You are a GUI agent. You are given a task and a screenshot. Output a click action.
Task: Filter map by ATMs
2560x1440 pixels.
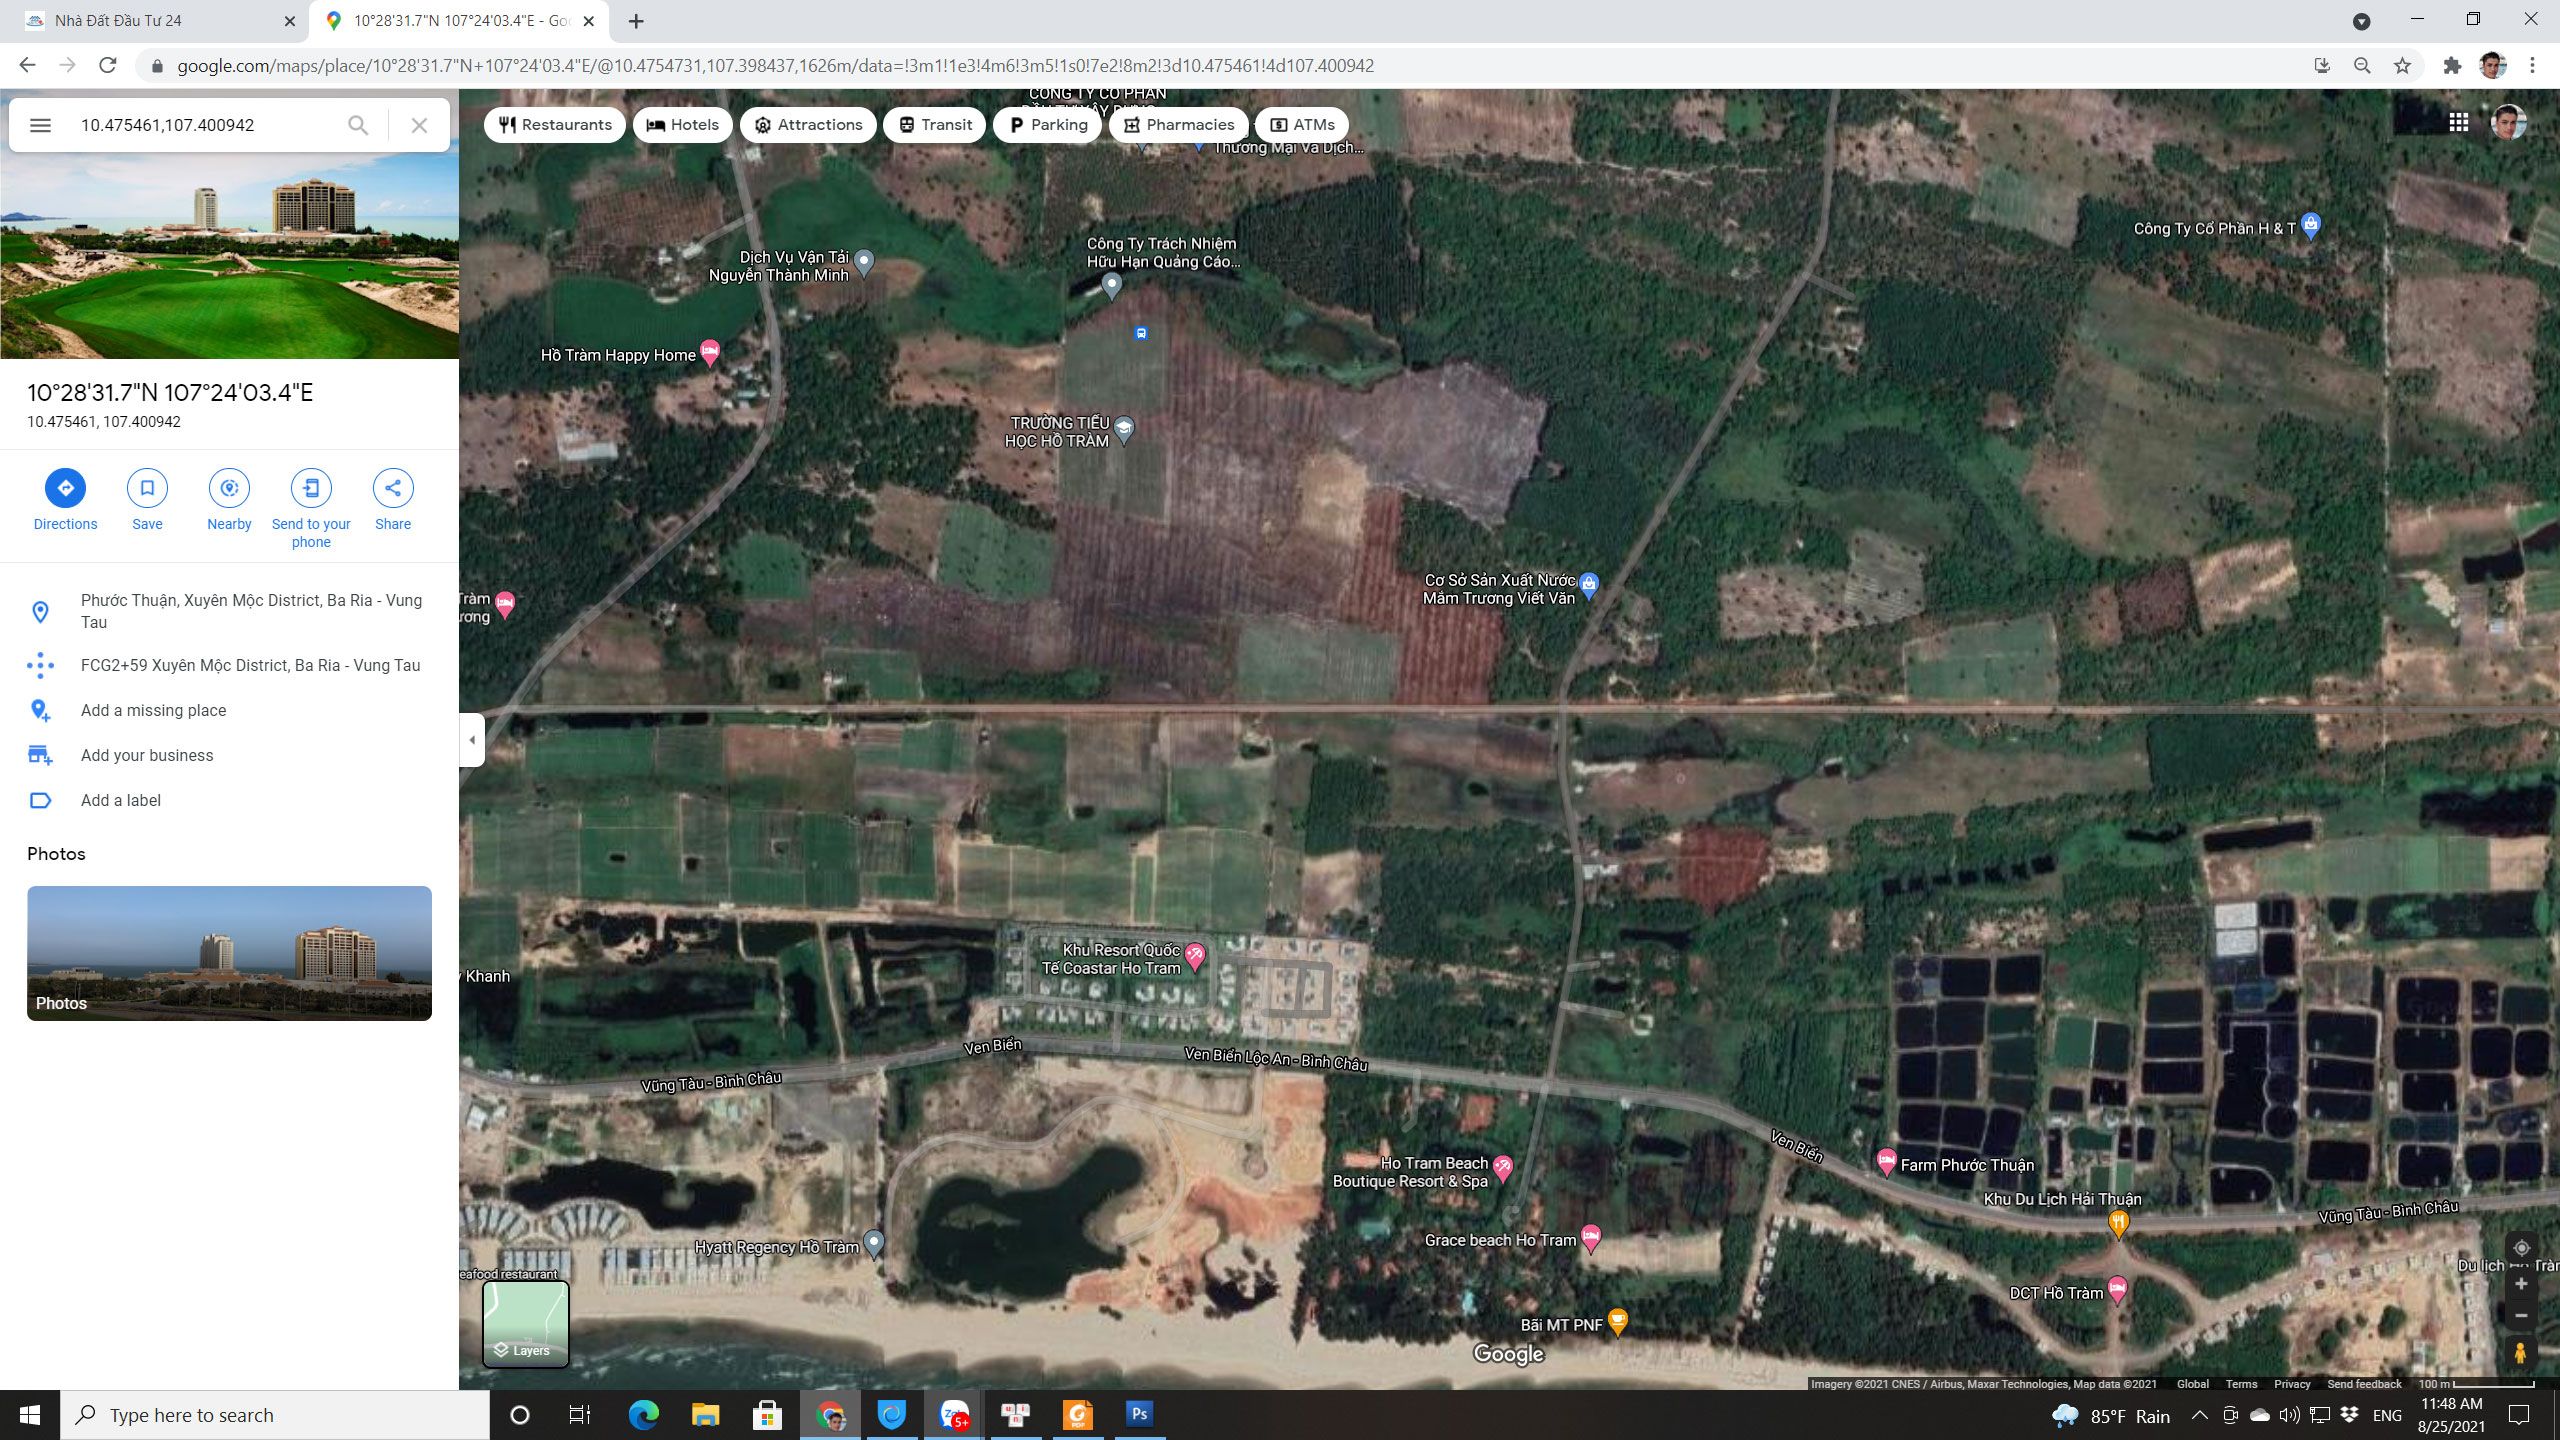click(x=1302, y=125)
